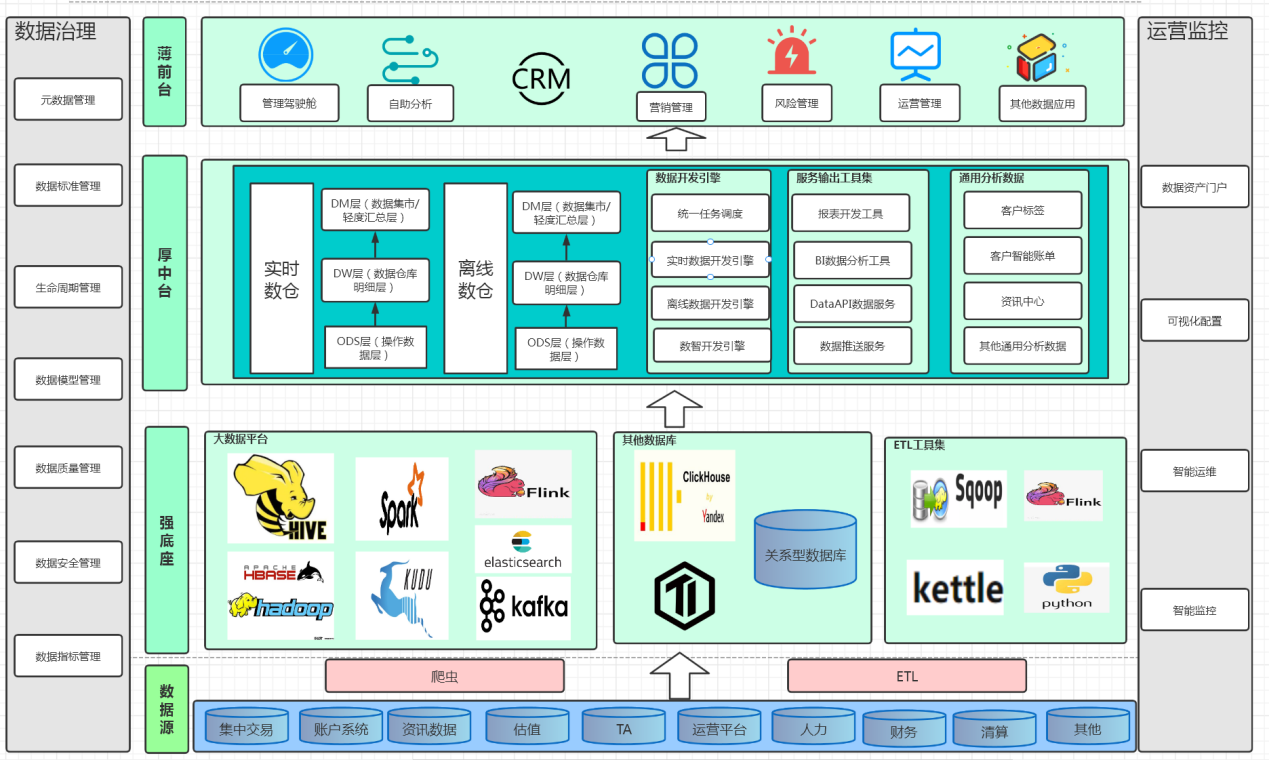Click the kettle logo
This screenshot has width=1269, height=760.
click(x=957, y=588)
